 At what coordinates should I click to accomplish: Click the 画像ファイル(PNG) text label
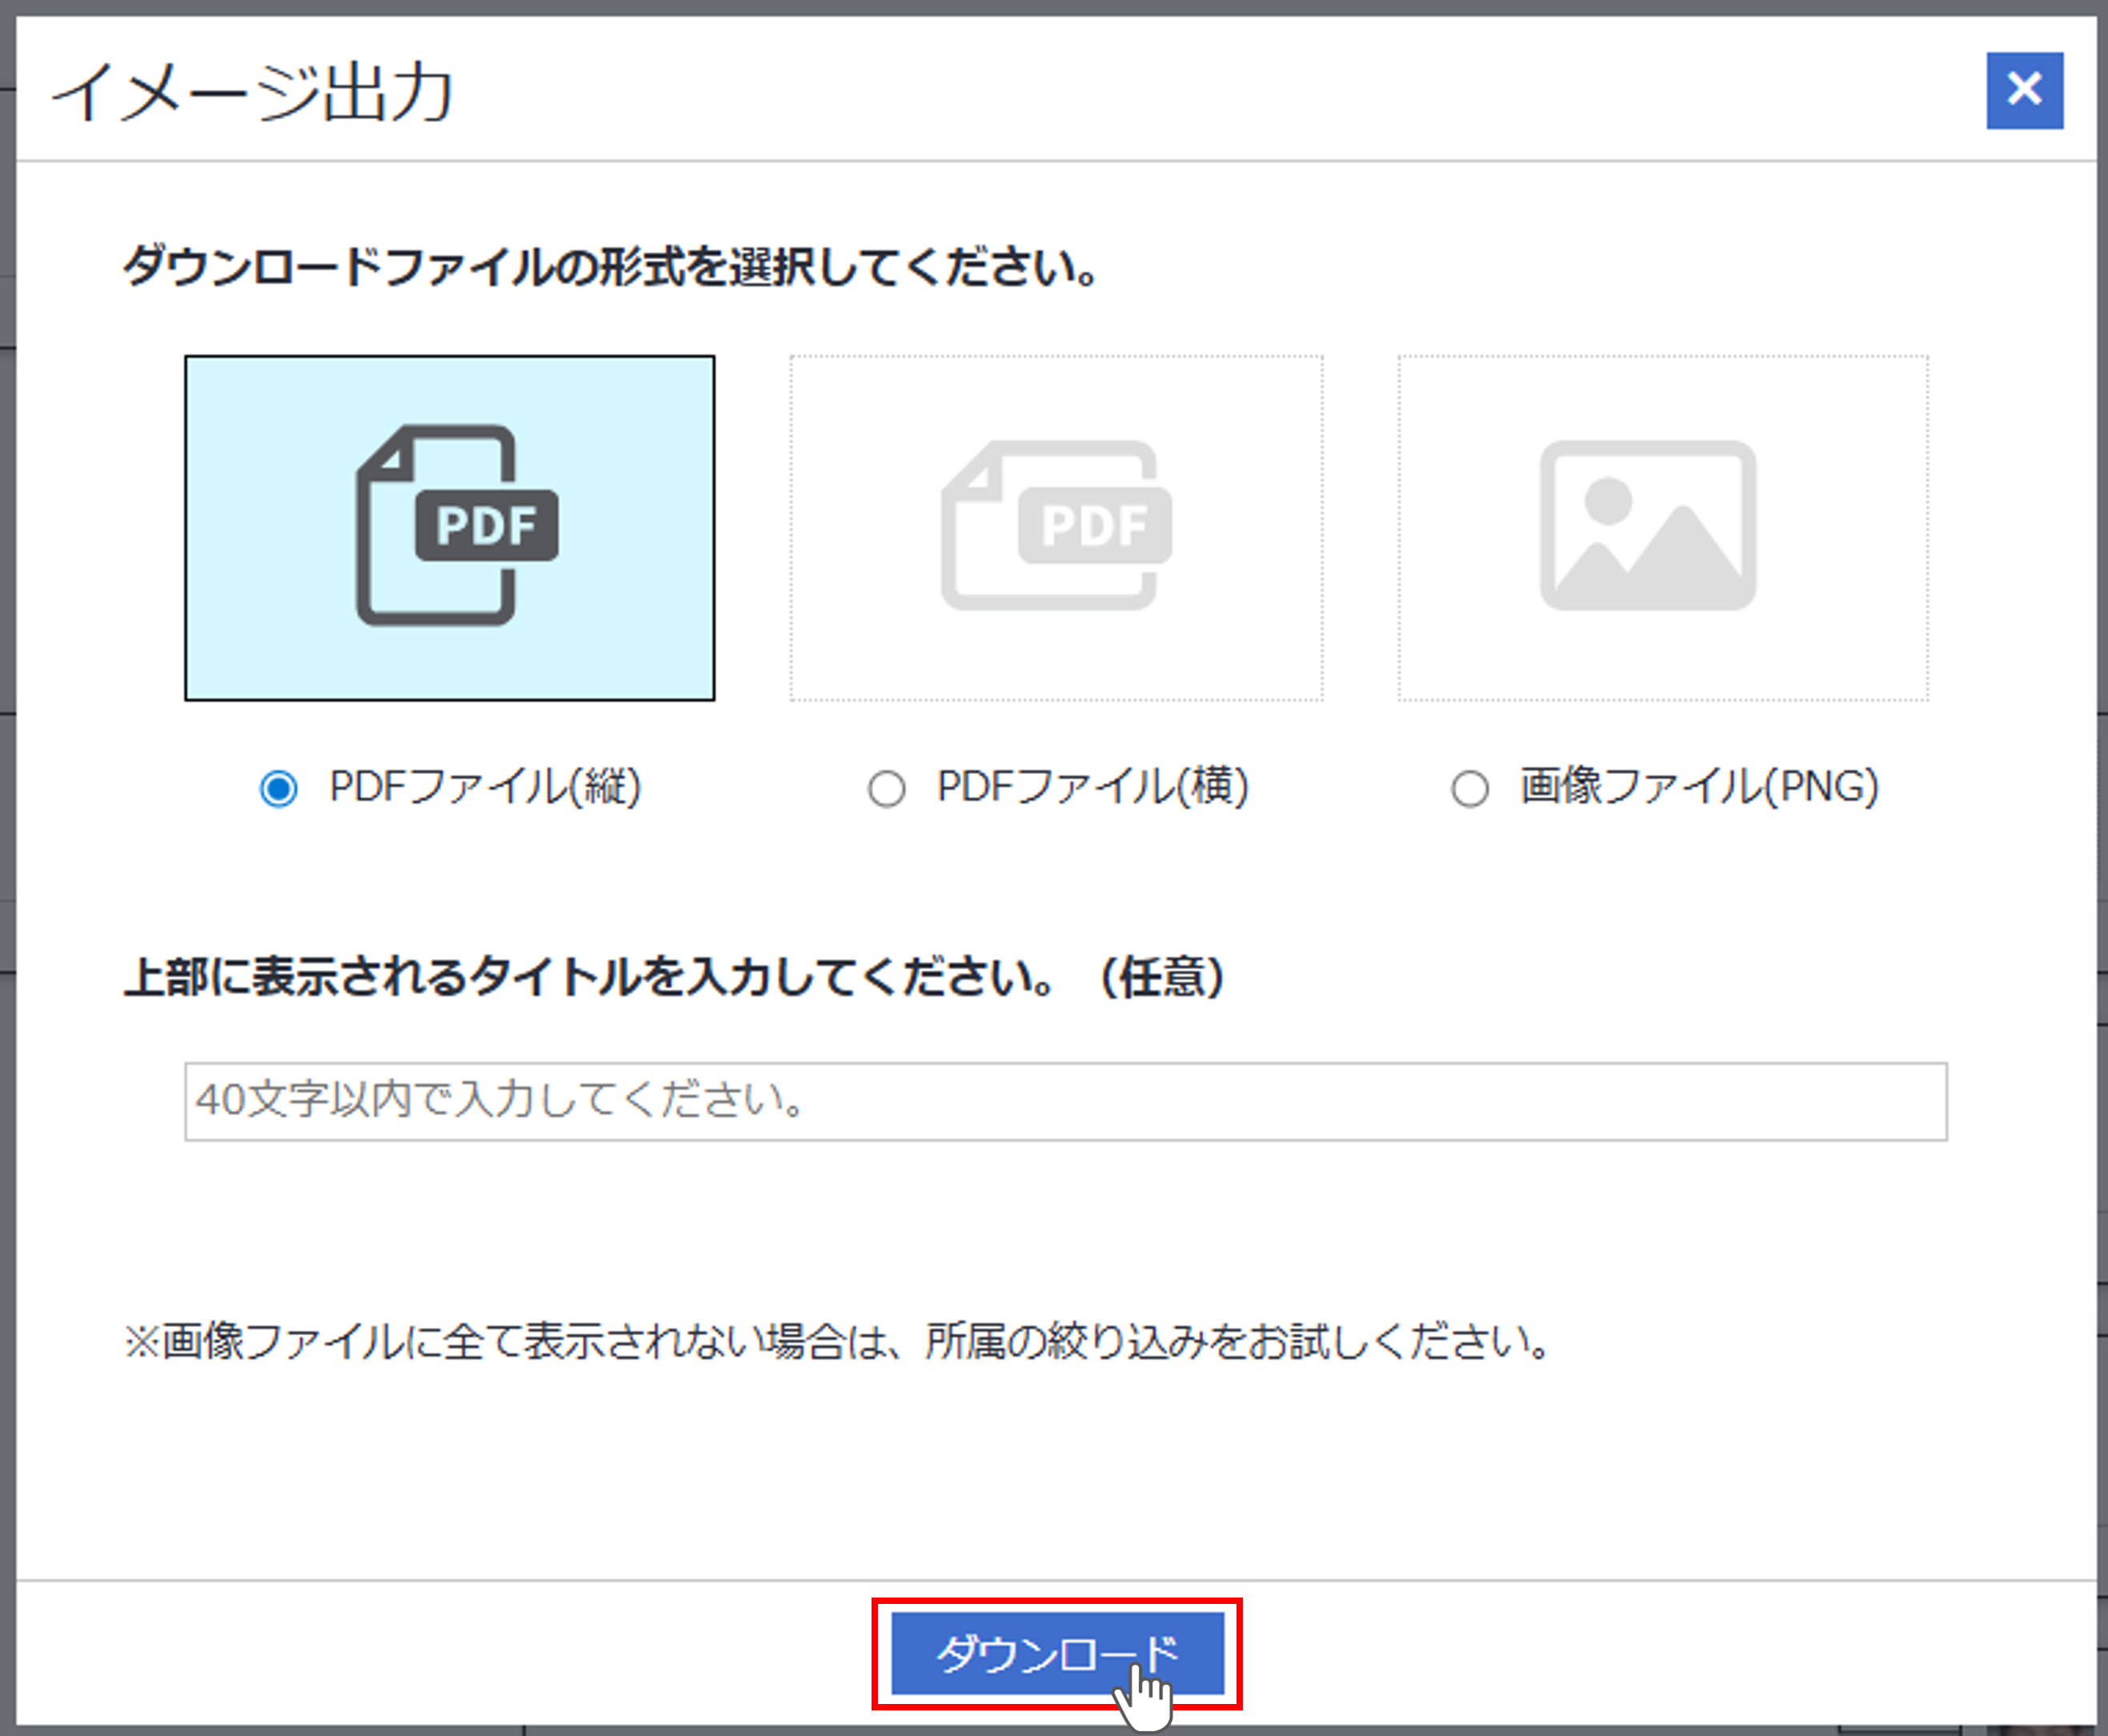tap(1699, 787)
